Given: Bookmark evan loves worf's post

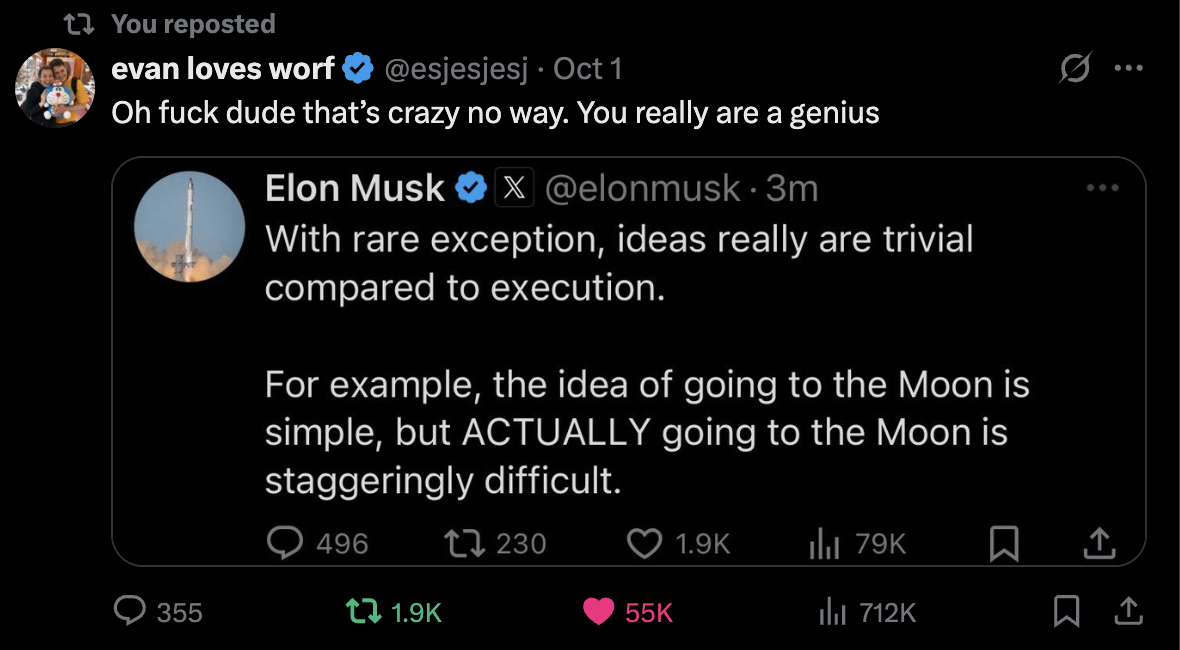Looking at the screenshot, I should (x=1066, y=611).
